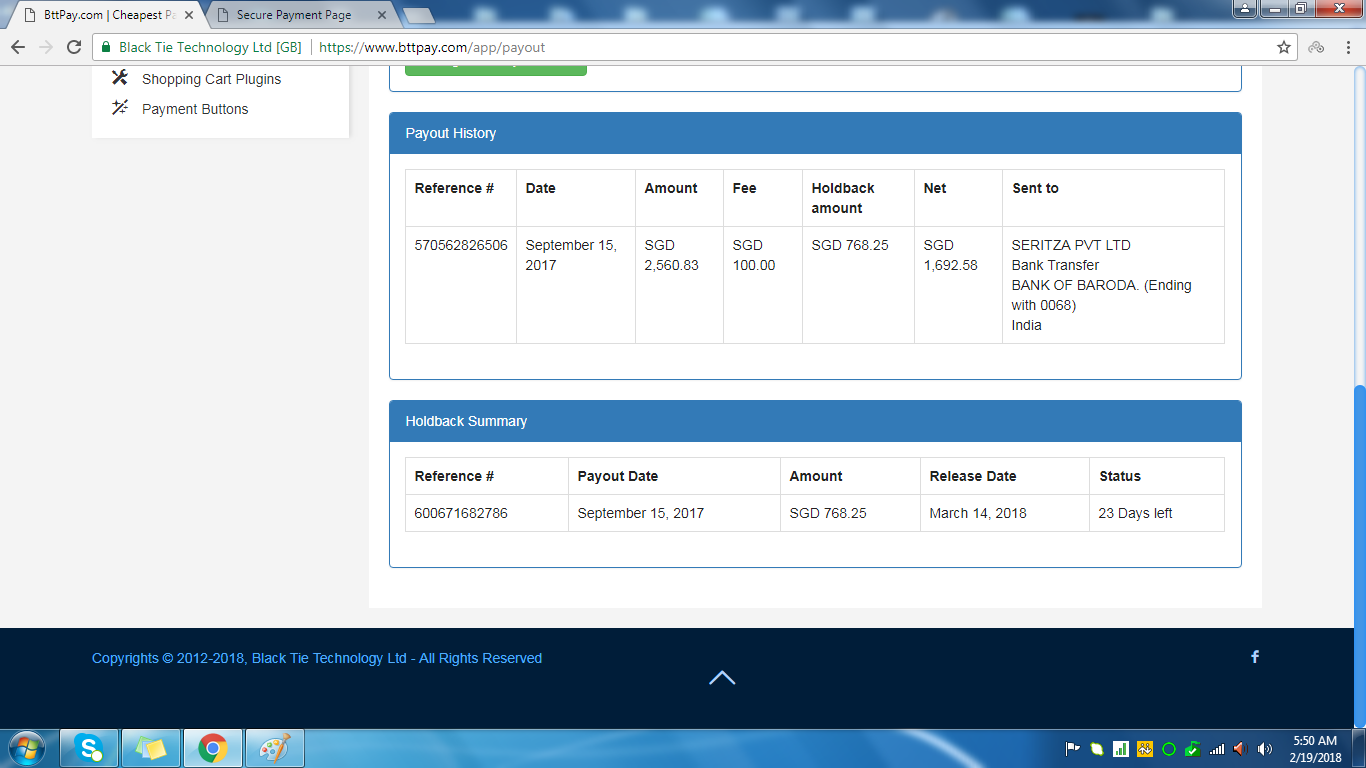Click the extension icon beside the bookmark star
This screenshot has height=768, width=1366.
coord(1316,47)
